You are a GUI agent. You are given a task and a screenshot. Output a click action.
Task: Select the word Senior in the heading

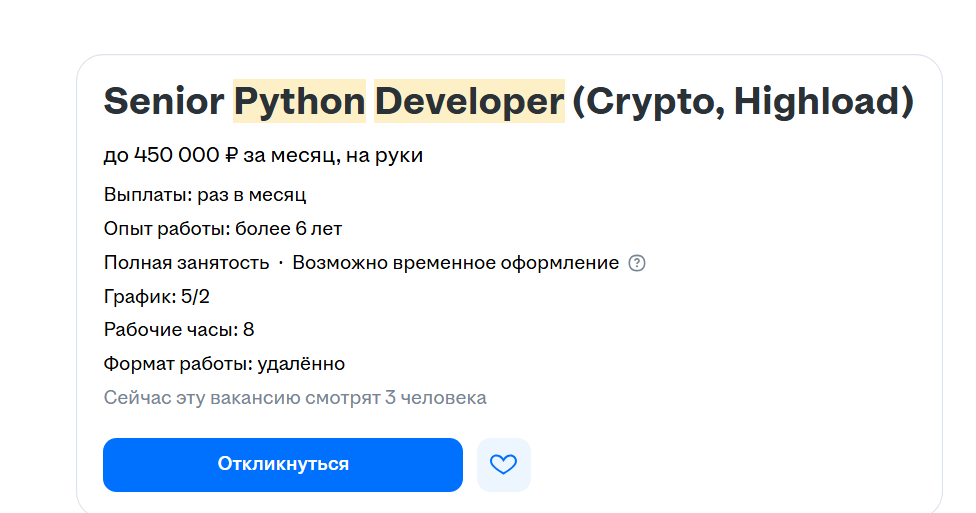164,101
